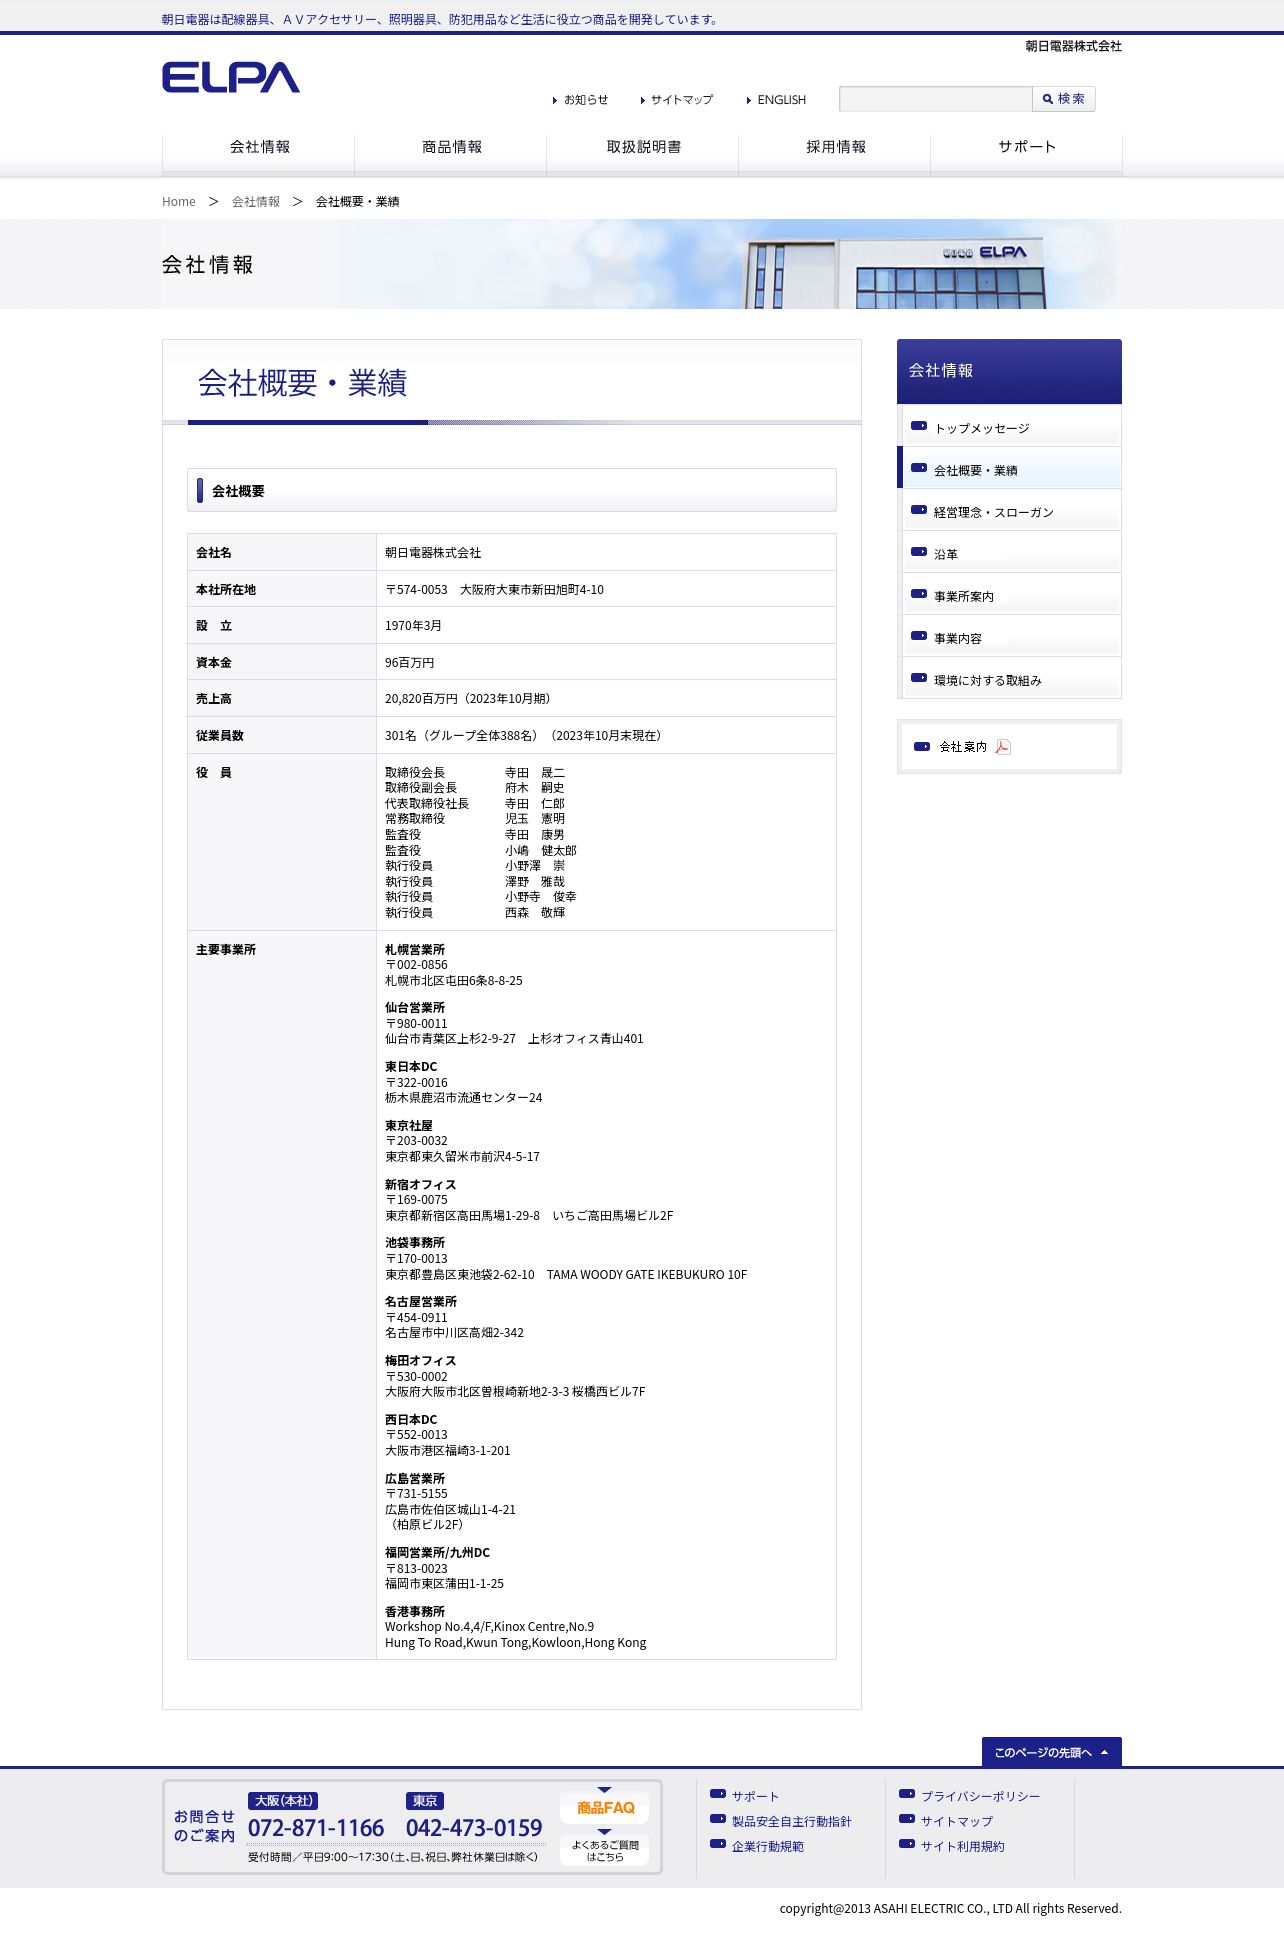Click the Osaka phone number 072-871-1166
The image size is (1284, 1944).
316,1828
